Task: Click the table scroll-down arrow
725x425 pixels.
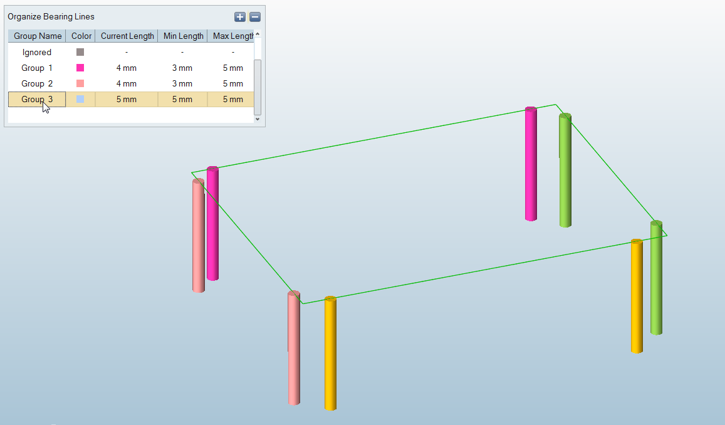Action: [258, 119]
